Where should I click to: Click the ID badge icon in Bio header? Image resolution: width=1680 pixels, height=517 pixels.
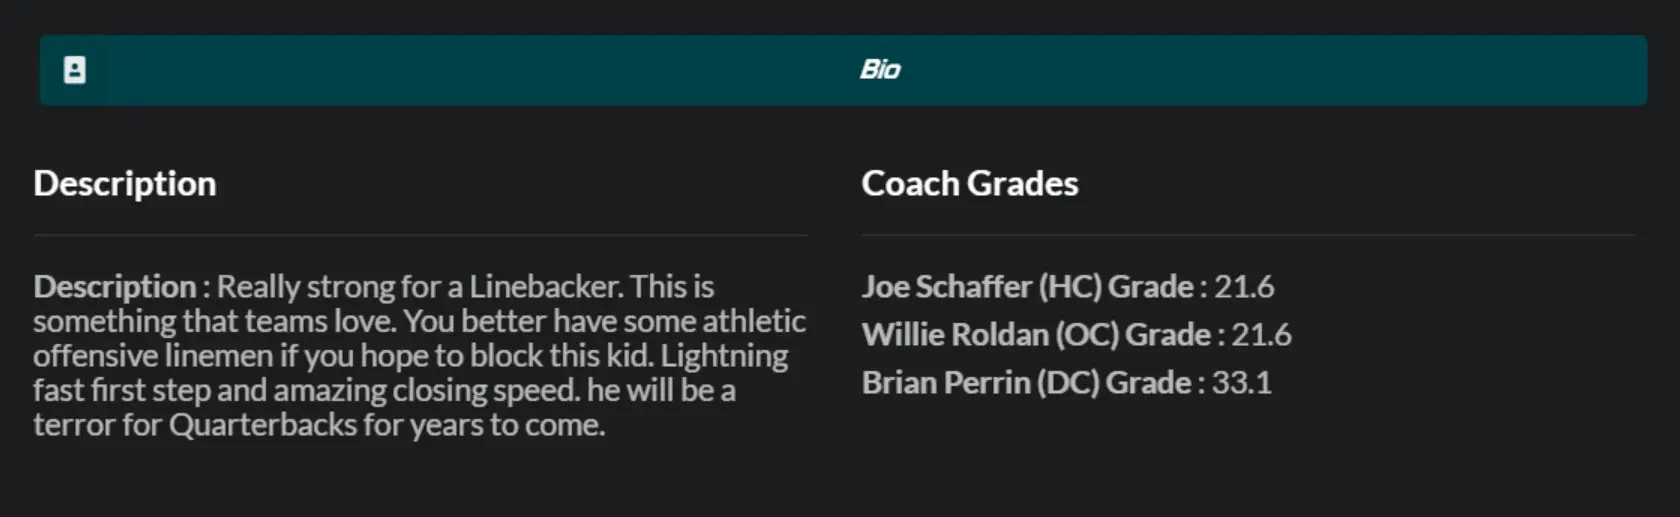[75, 70]
